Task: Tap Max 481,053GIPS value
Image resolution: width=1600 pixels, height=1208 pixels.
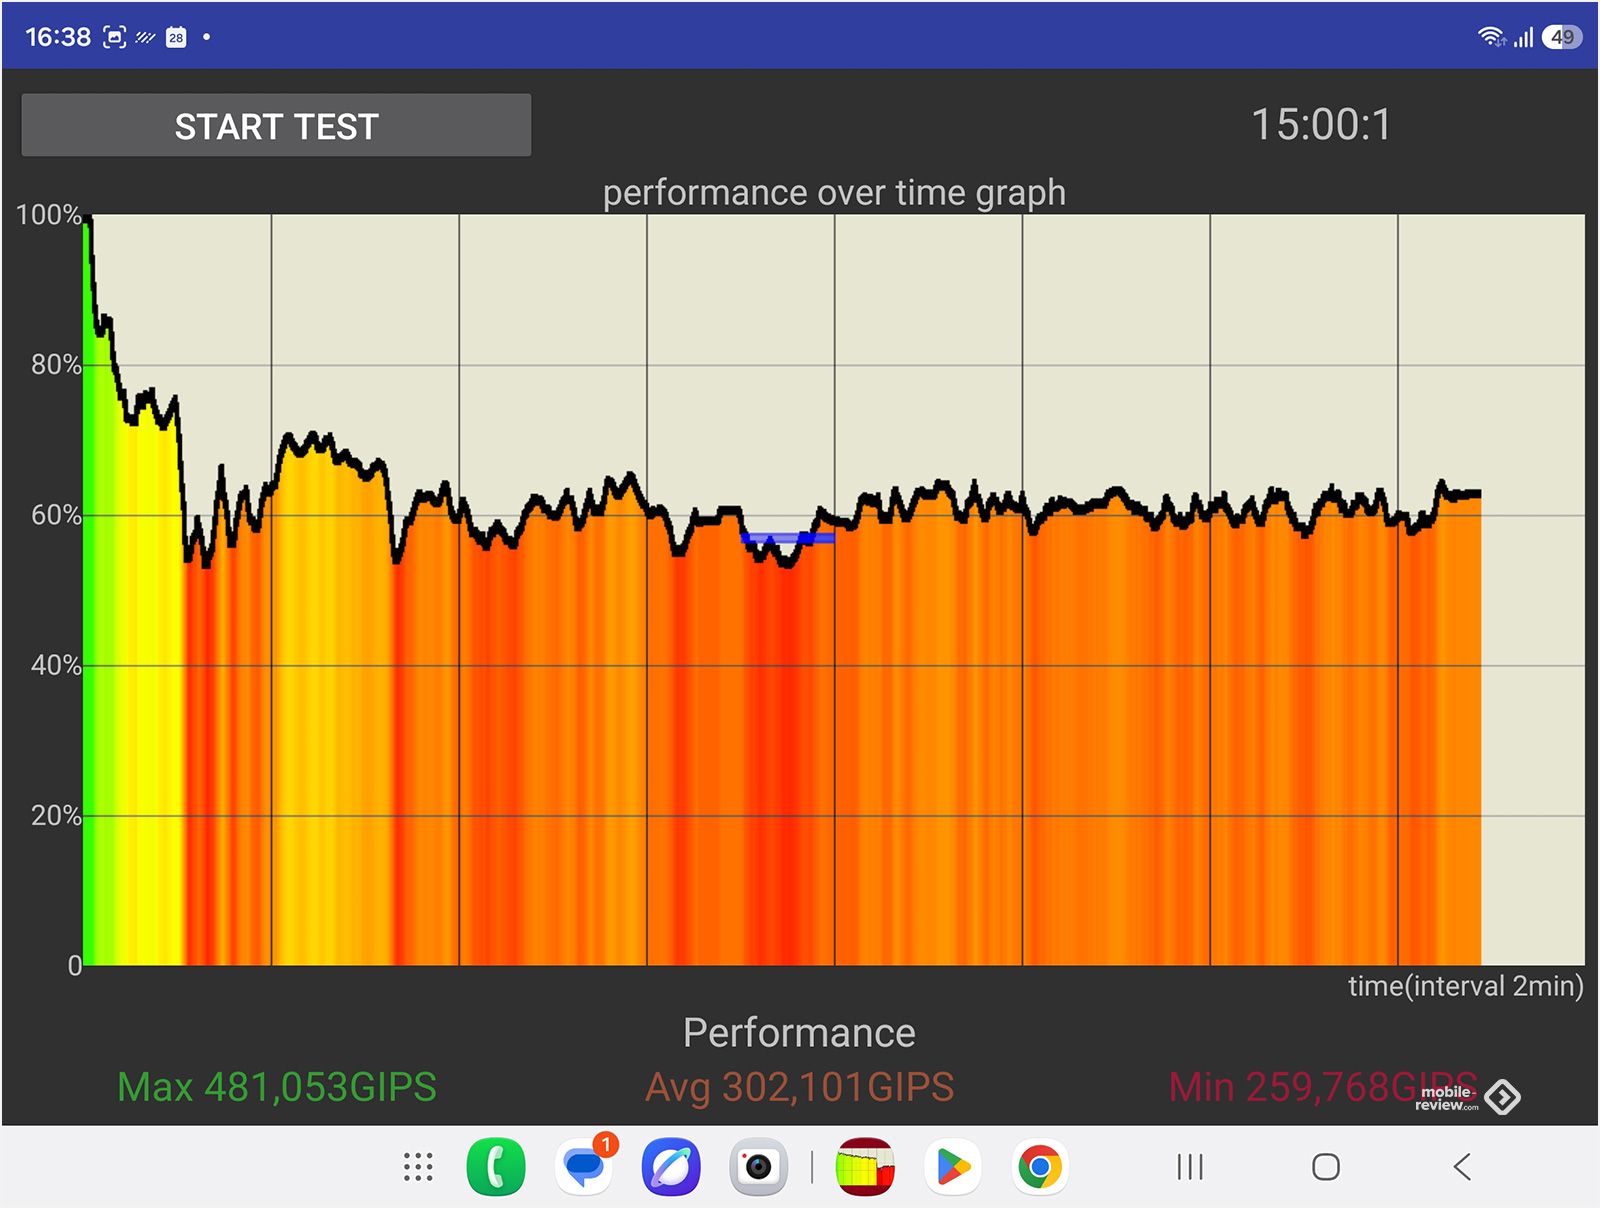Action: click(x=277, y=1087)
